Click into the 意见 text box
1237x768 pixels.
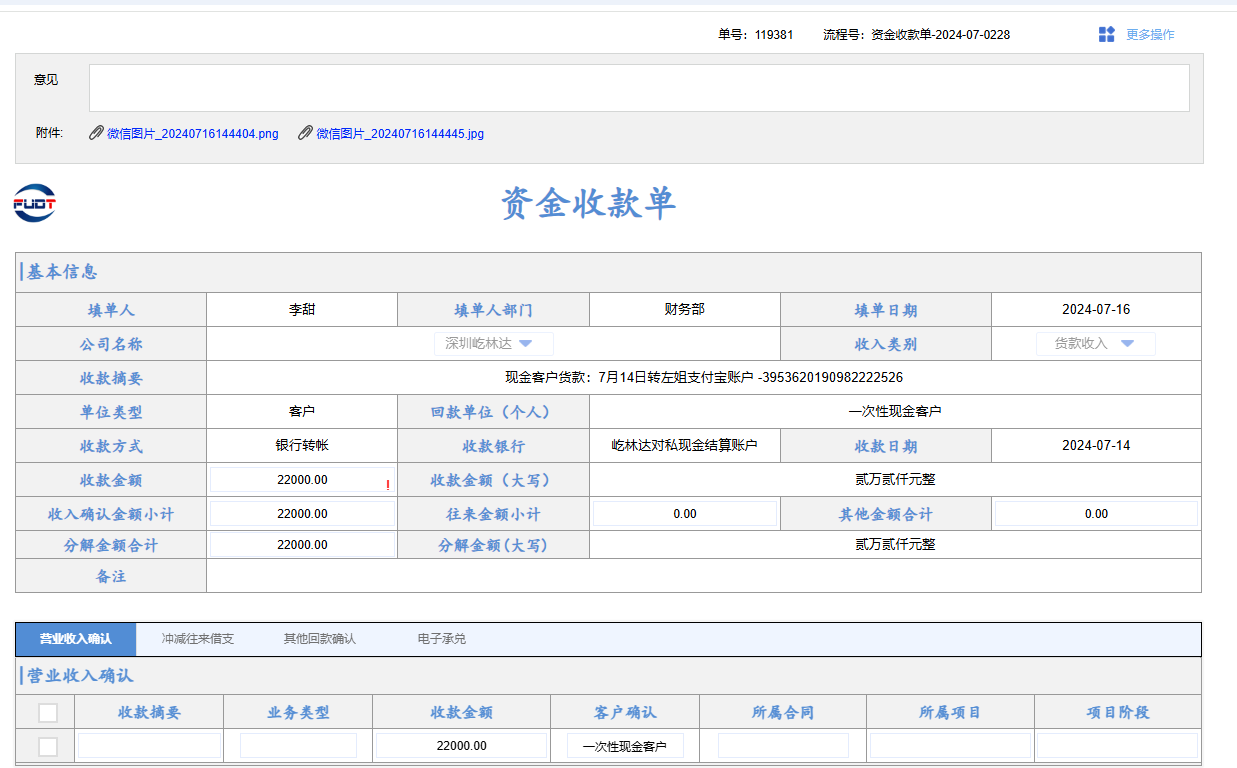point(638,88)
